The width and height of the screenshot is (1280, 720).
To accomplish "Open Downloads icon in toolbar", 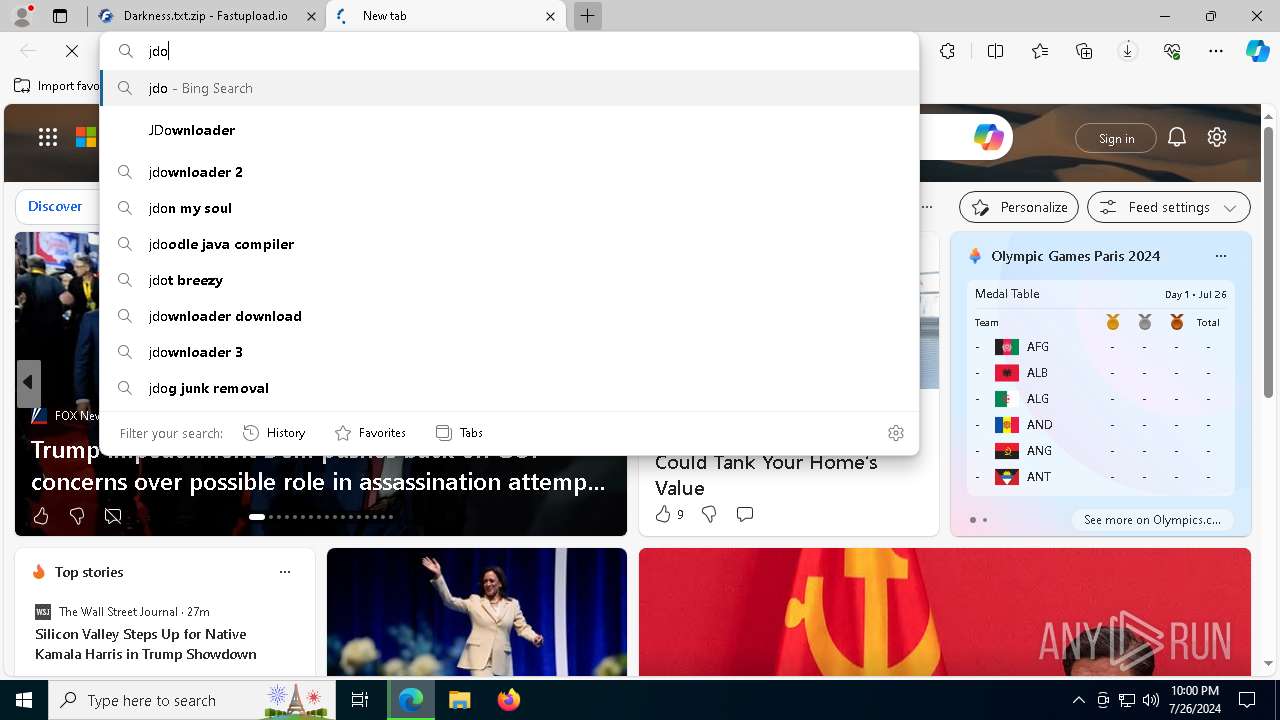I will [1128, 51].
